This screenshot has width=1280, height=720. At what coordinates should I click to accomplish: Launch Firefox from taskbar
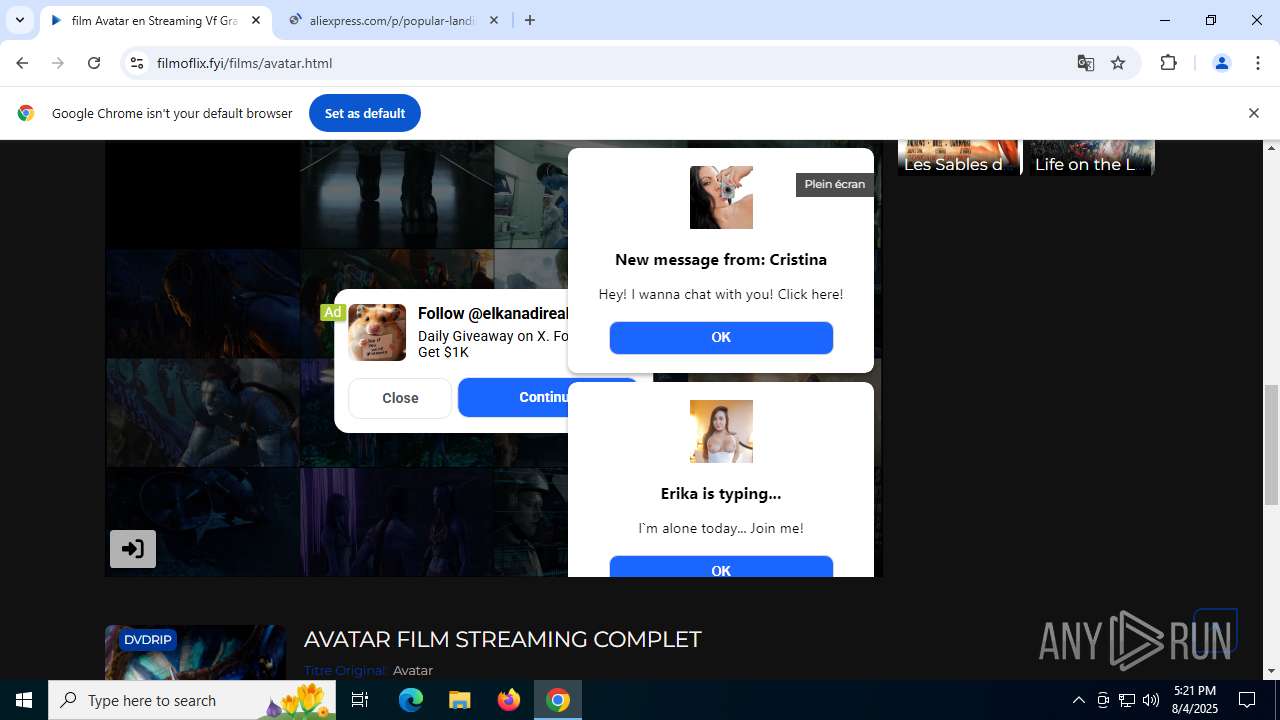[x=509, y=700]
